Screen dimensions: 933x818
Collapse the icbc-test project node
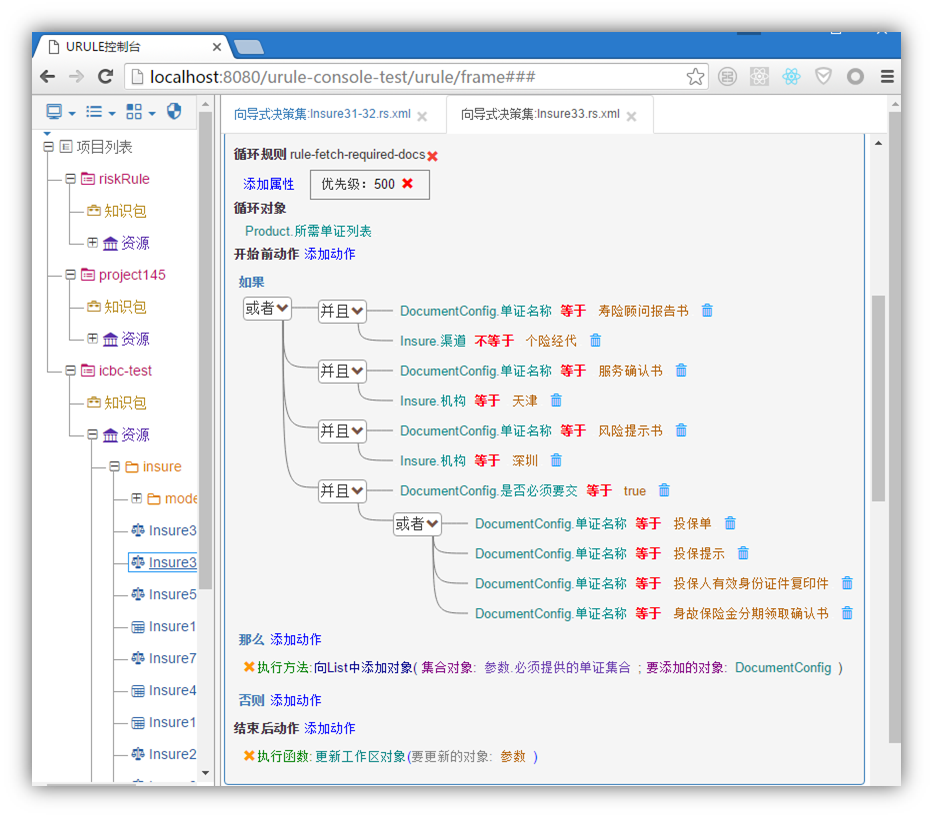pos(71,371)
